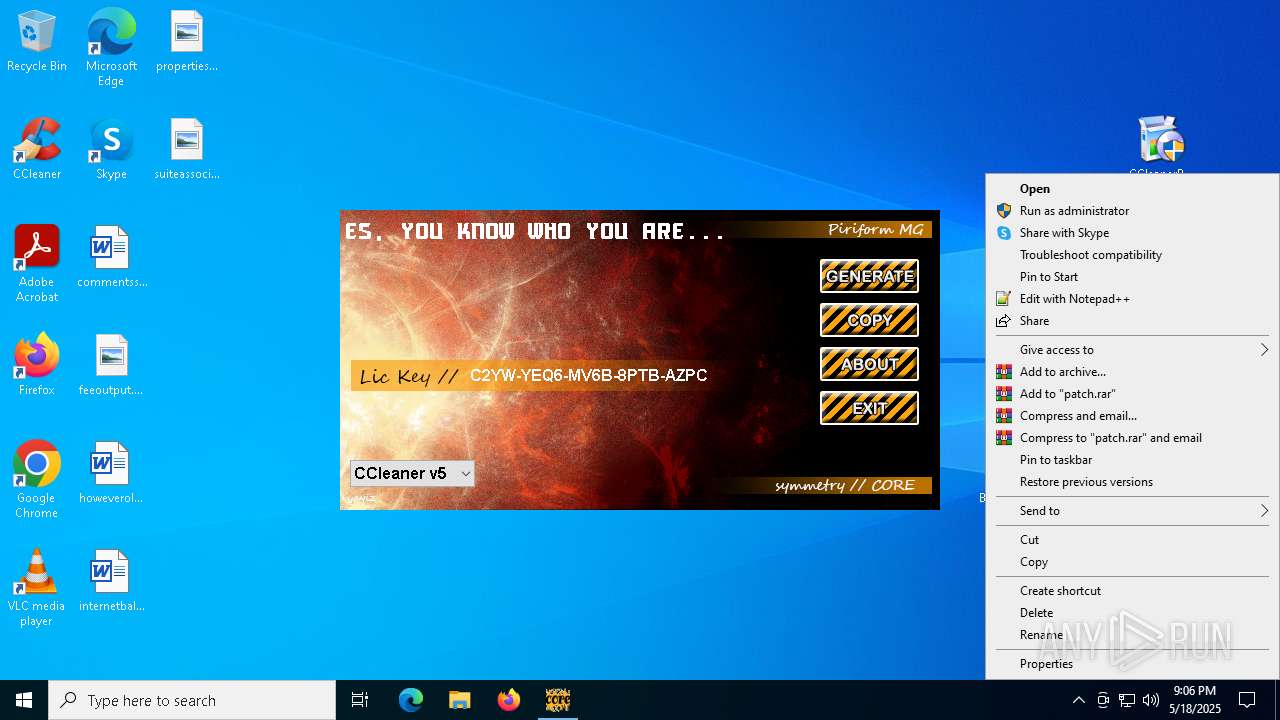This screenshot has width=1280, height=720.
Task: Select the Google Chrome desktop shortcut
Action: point(37,480)
